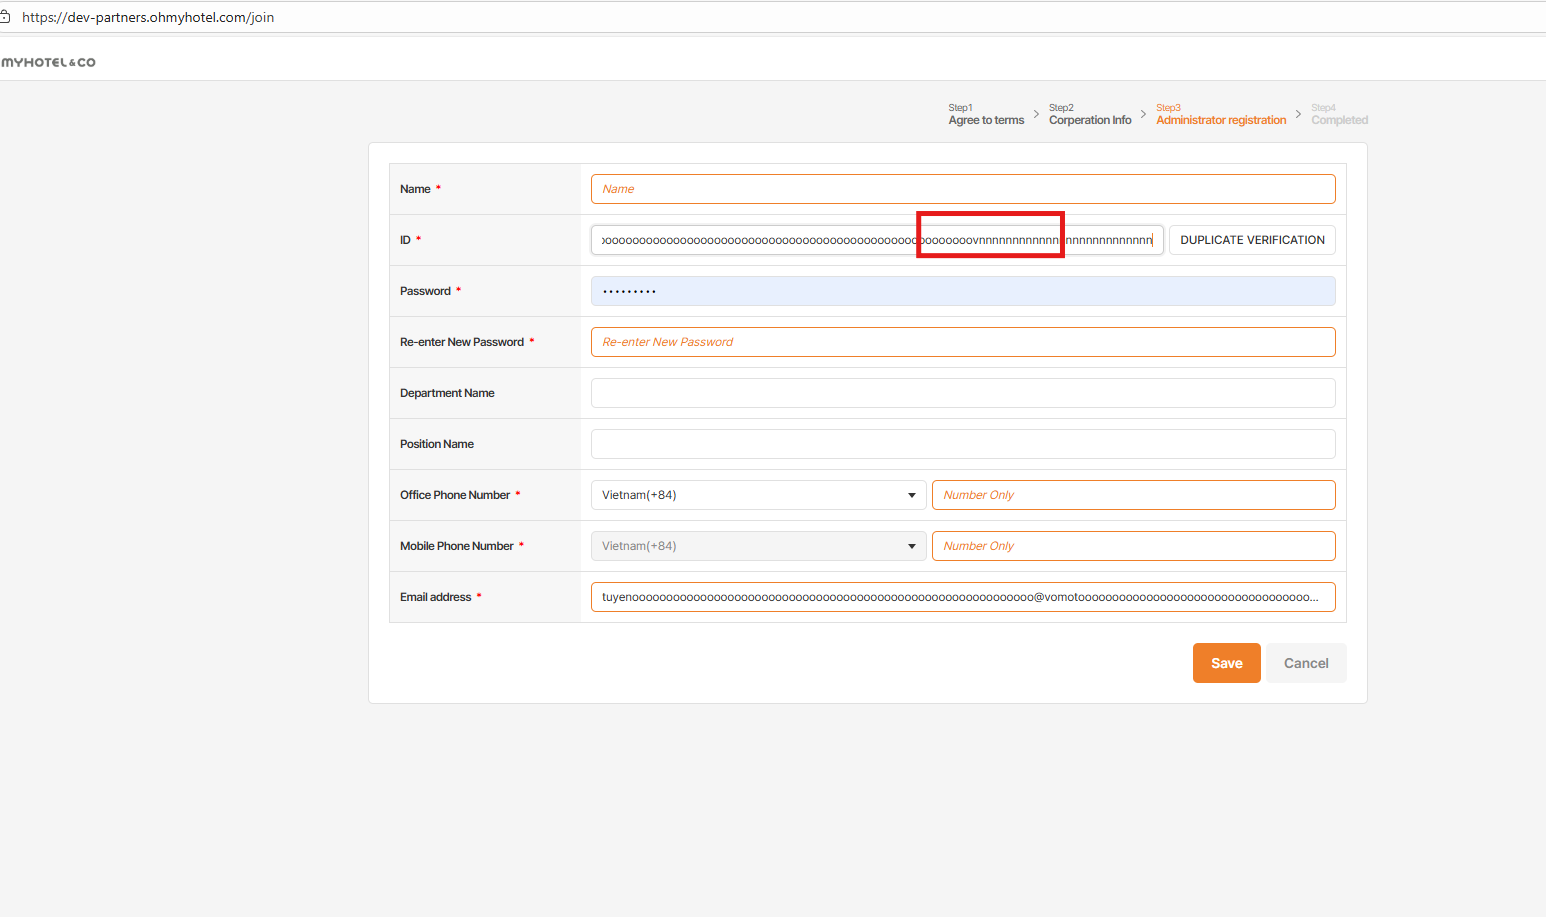Select Step4 Completed step
The image size is (1546, 917).
(1339, 115)
